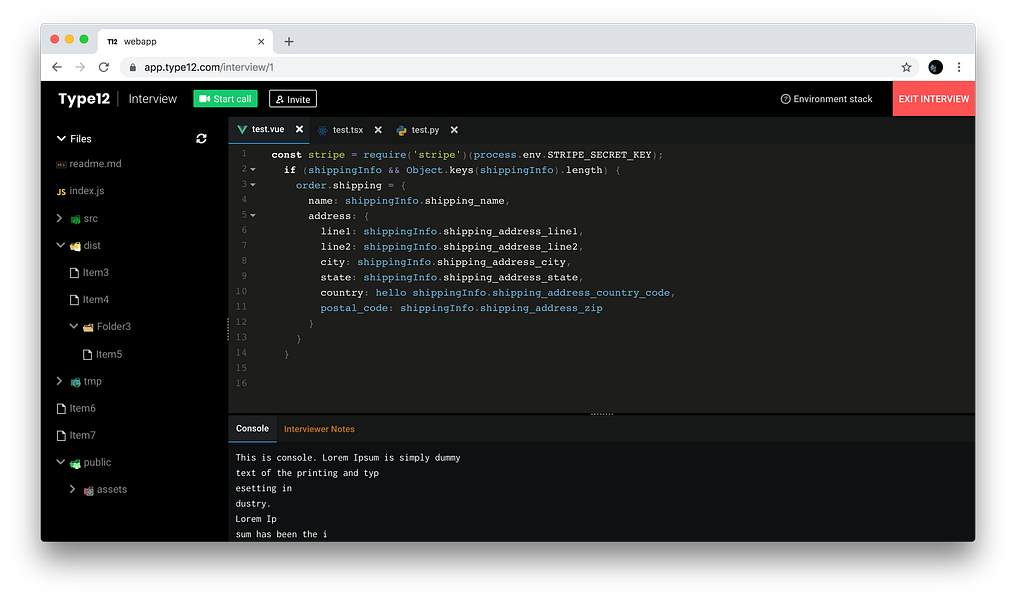The height and width of the screenshot is (600, 1016).
Task: Collapse the Folder3 folder
Action: click(74, 327)
